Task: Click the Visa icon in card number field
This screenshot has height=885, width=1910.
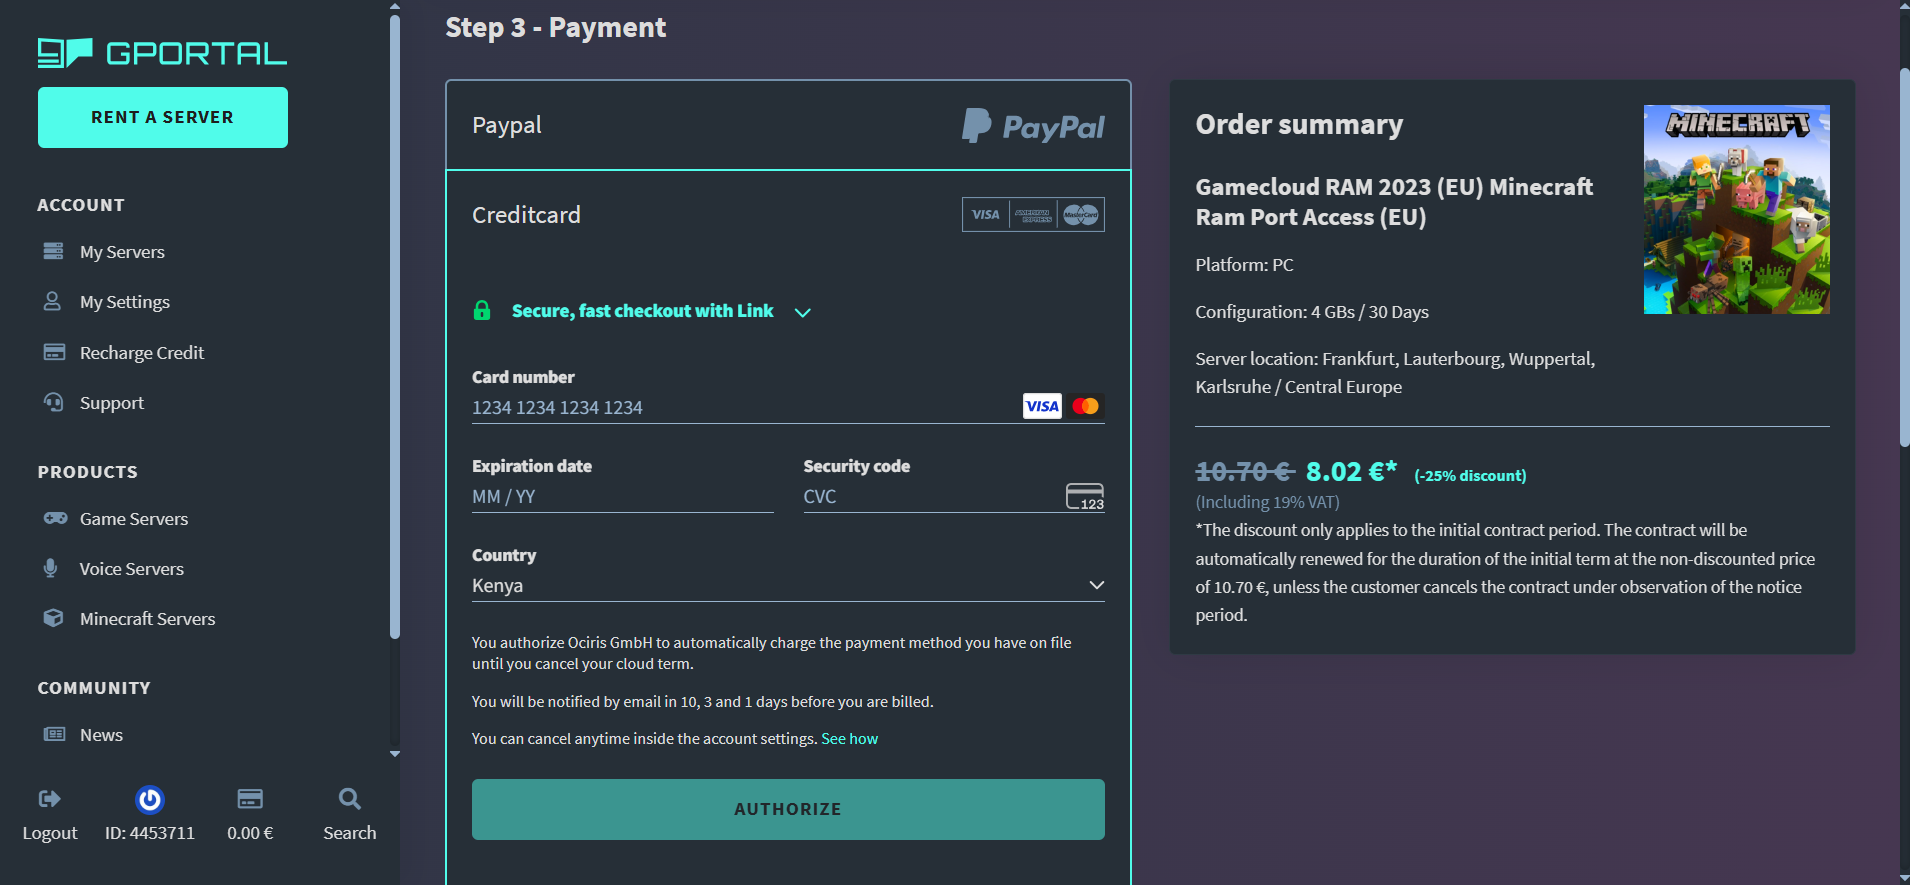Action: 1042,406
